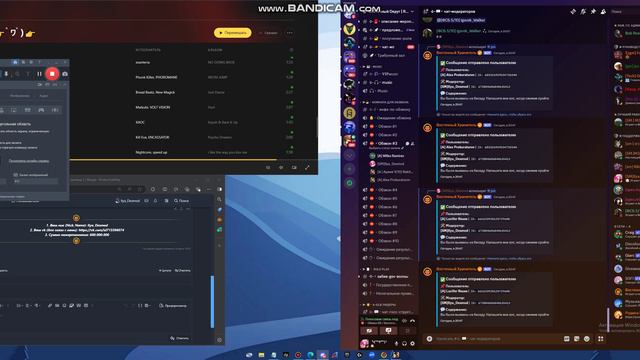The width and height of the screenshot is (640, 360).
Task: Pause the Bandicam recording
Action: 40,74
